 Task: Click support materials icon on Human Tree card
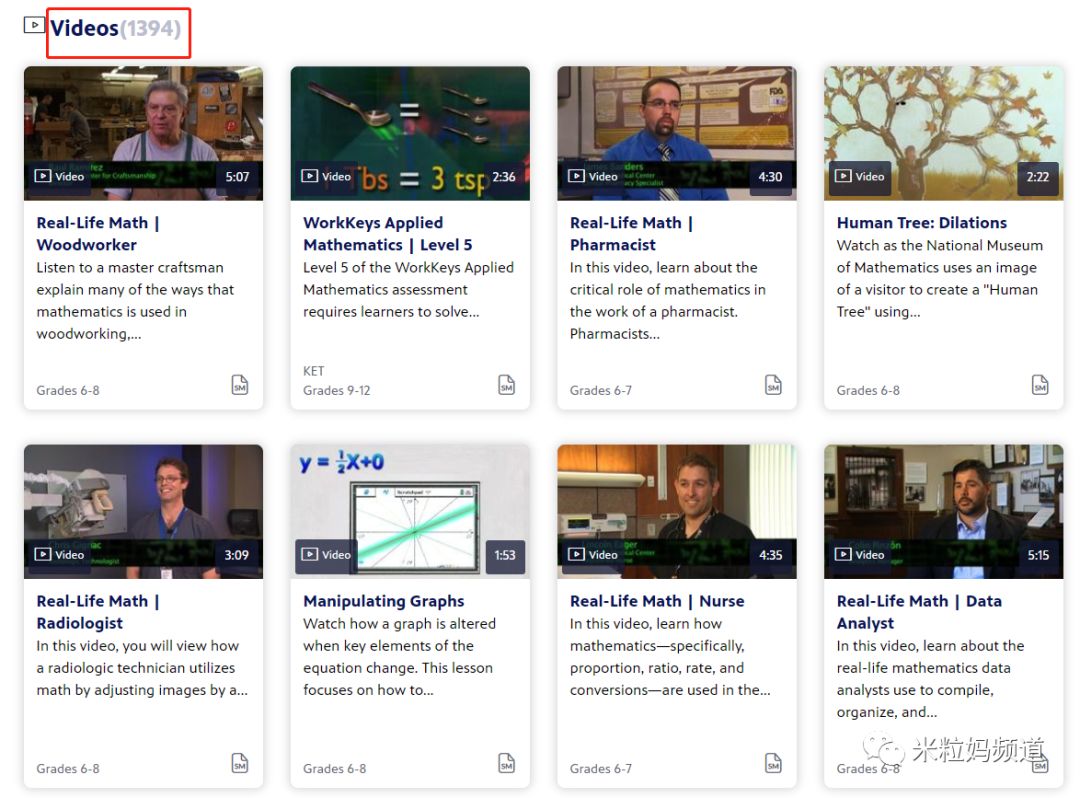point(1040,385)
